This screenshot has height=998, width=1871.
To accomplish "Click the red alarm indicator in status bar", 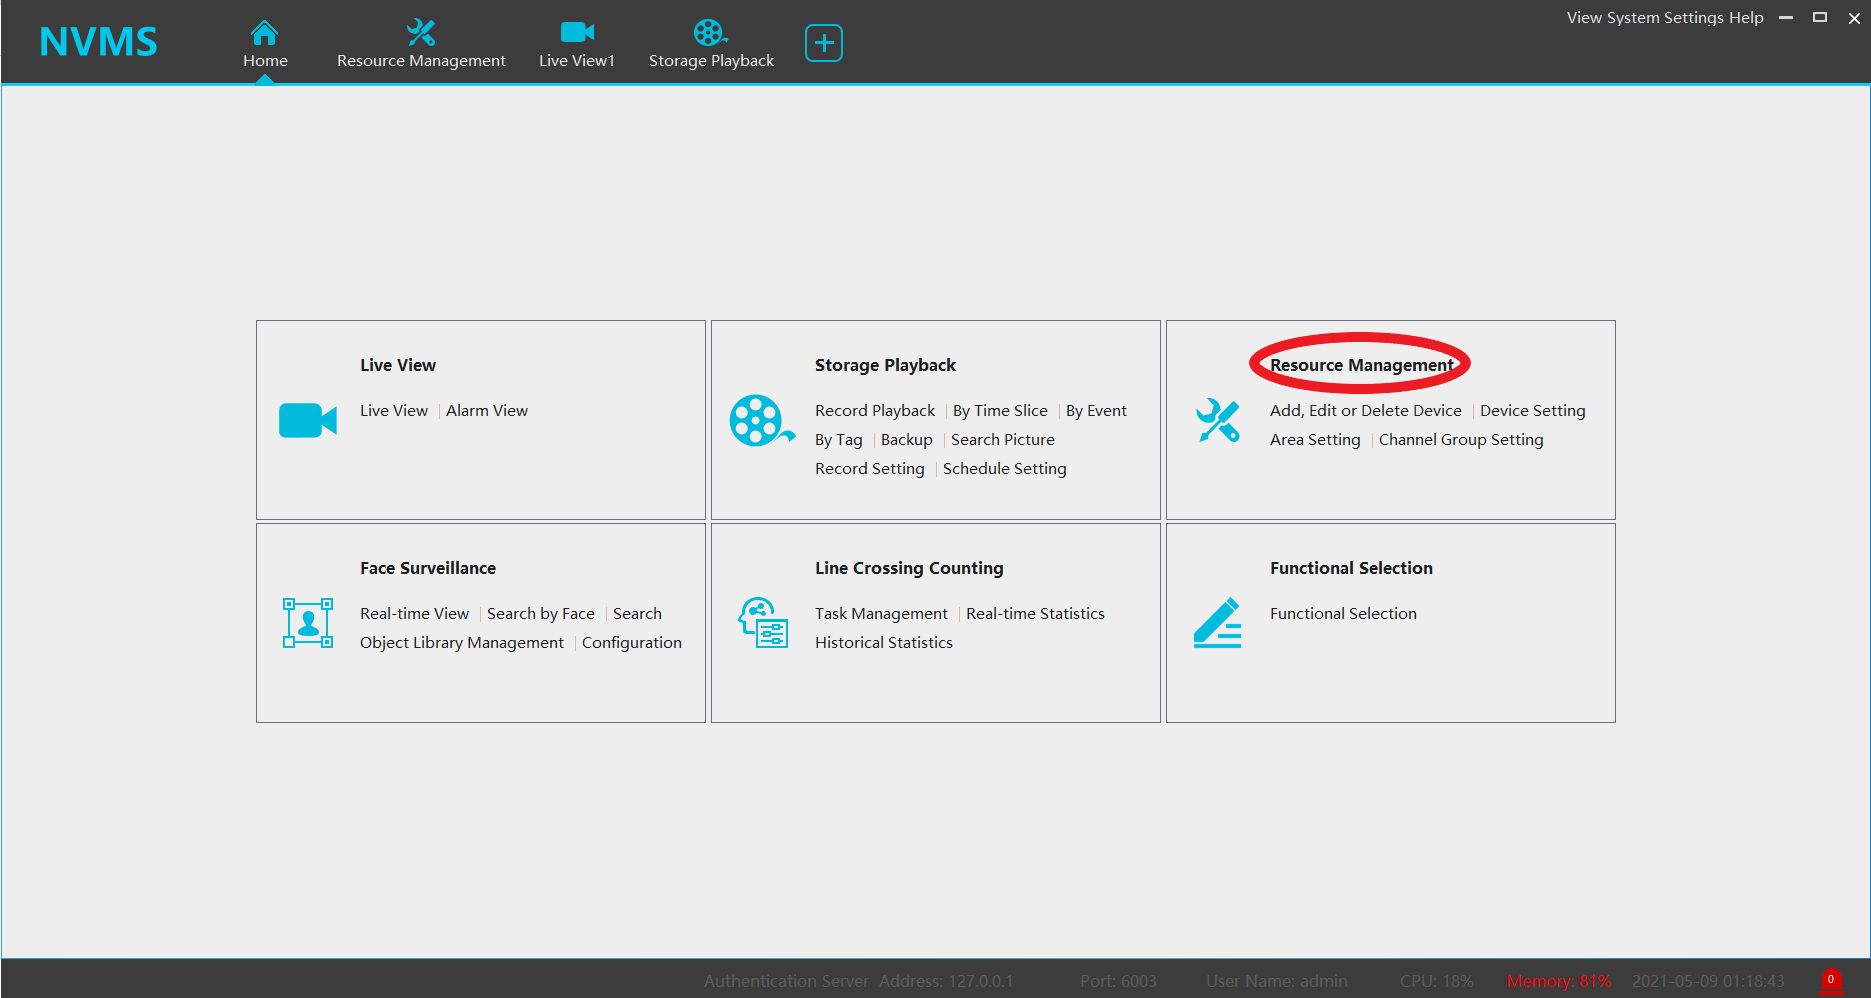I will (1831, 980).
